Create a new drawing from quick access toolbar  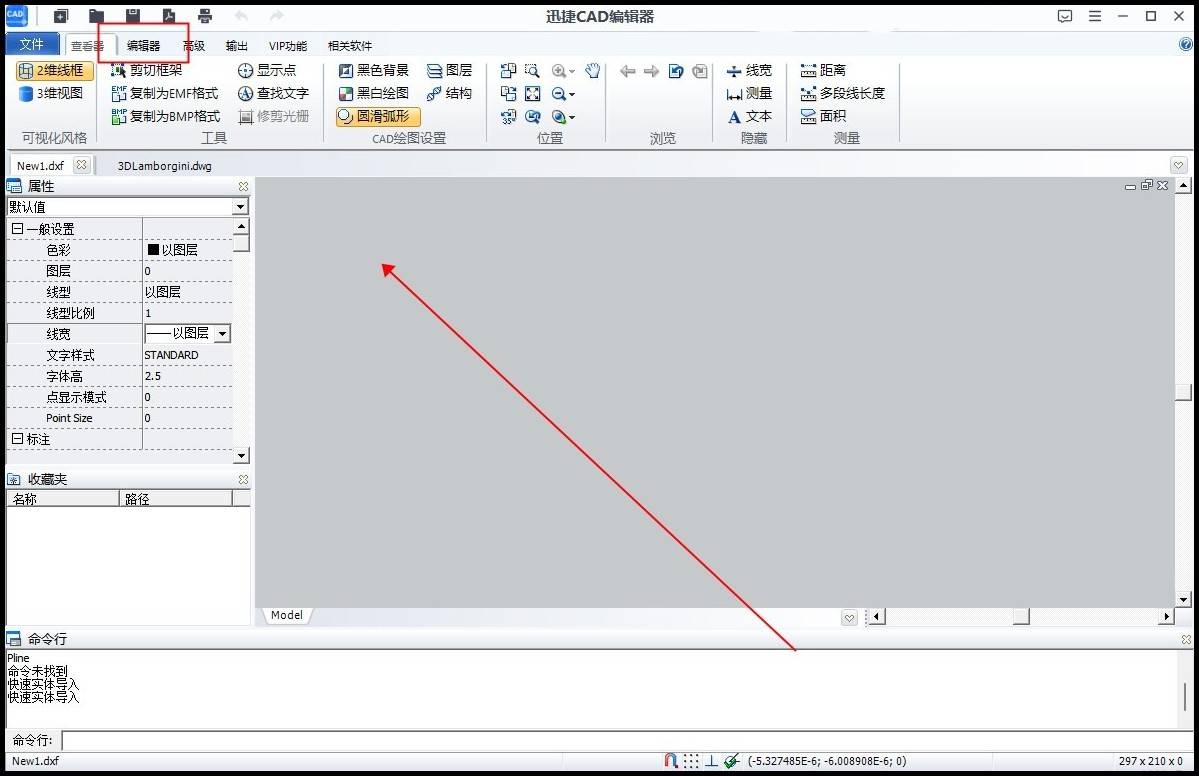pyautogui.click(x=61, y=16)
